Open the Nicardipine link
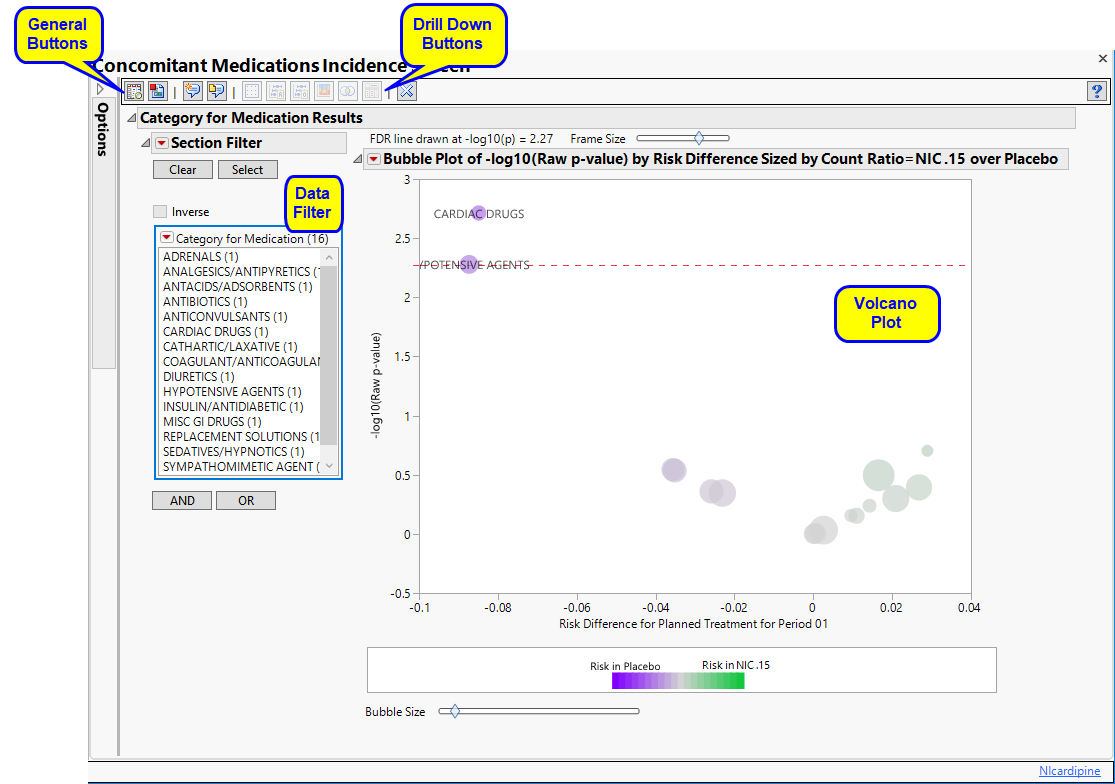 coord(1069,771)
